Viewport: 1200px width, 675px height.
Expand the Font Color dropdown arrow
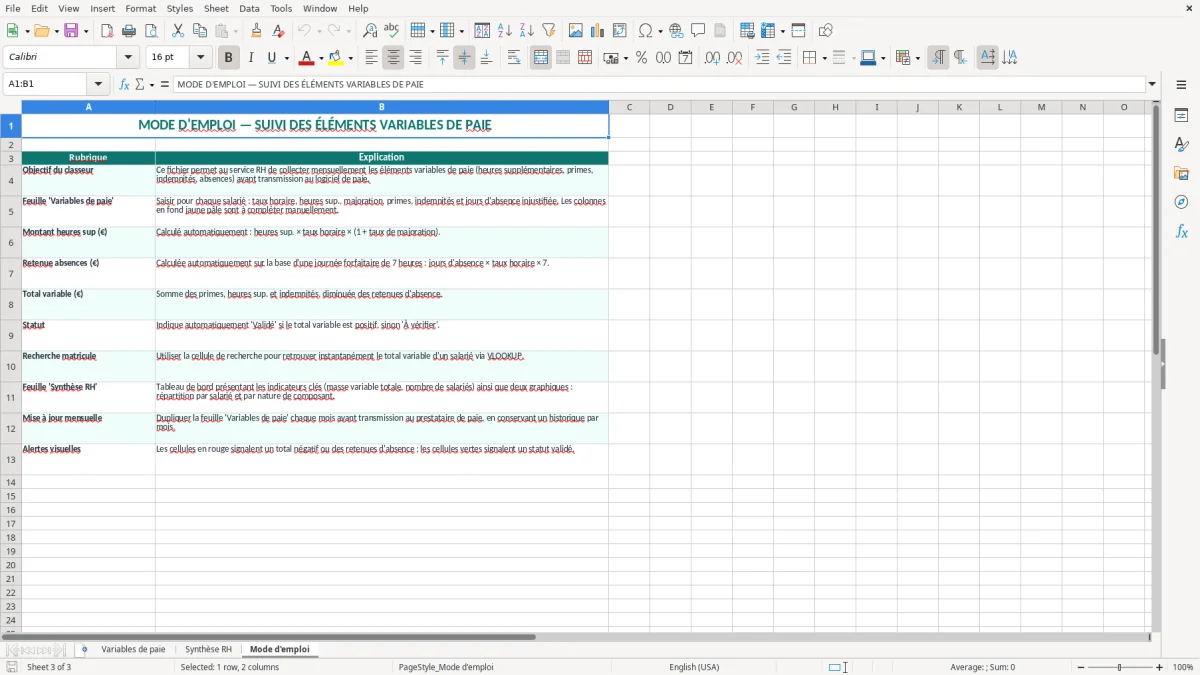pos(321,58)
